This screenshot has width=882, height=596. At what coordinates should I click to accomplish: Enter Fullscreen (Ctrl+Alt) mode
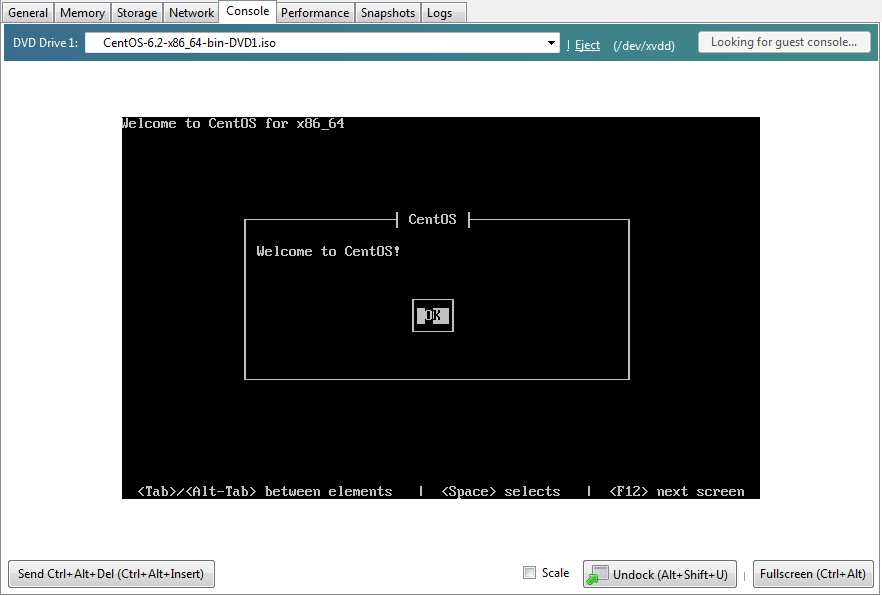click(813, 574)
